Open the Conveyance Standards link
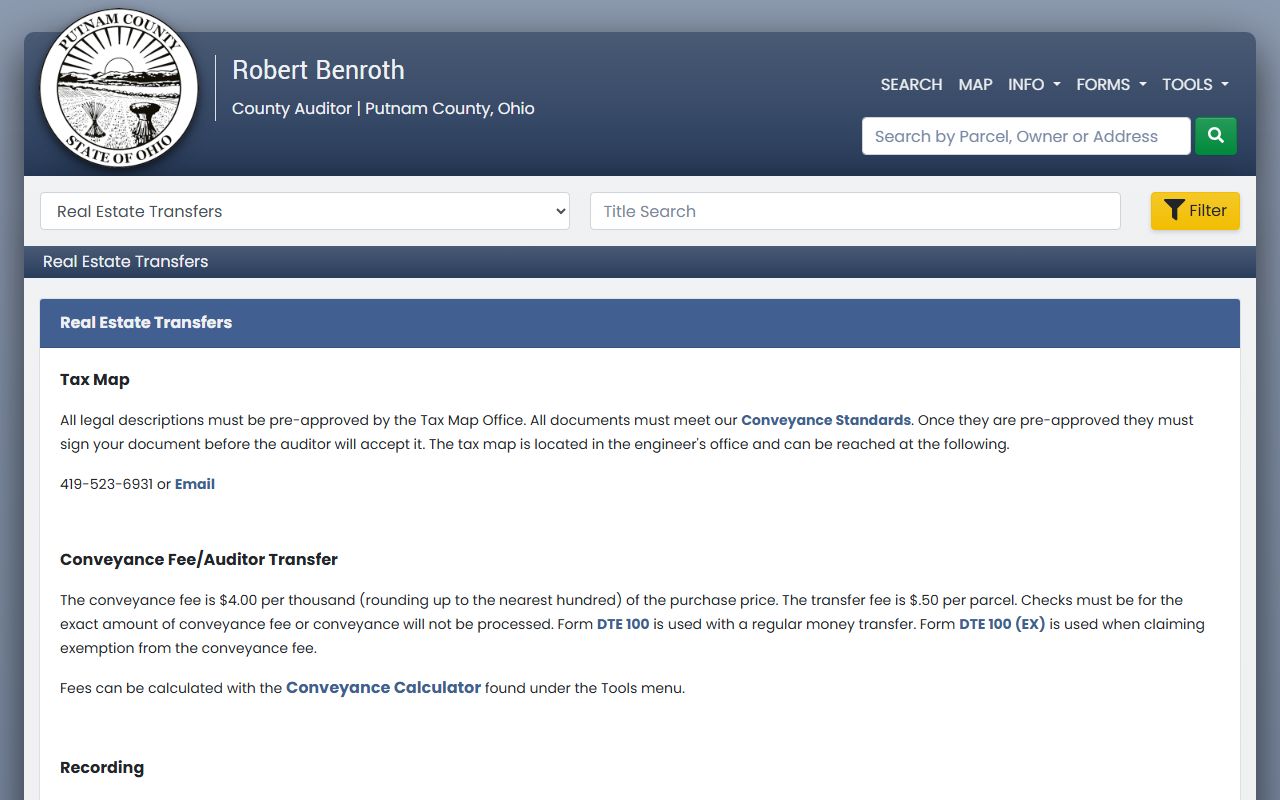Image resolution: width=1280 pixels, height=800 pixels. (825, 420)
